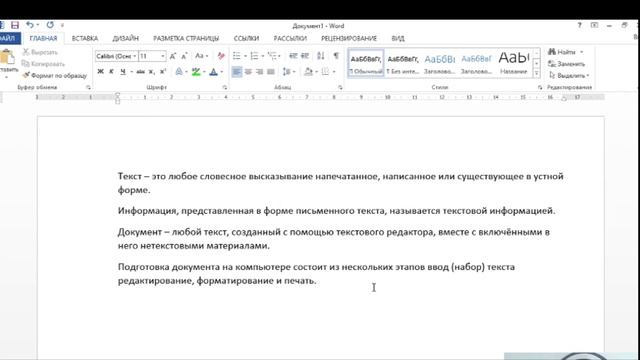The height and width of the screenshot is (360, 640).
Task: Click Вырезать (Cut)
Action: click(x=40, y=52)
